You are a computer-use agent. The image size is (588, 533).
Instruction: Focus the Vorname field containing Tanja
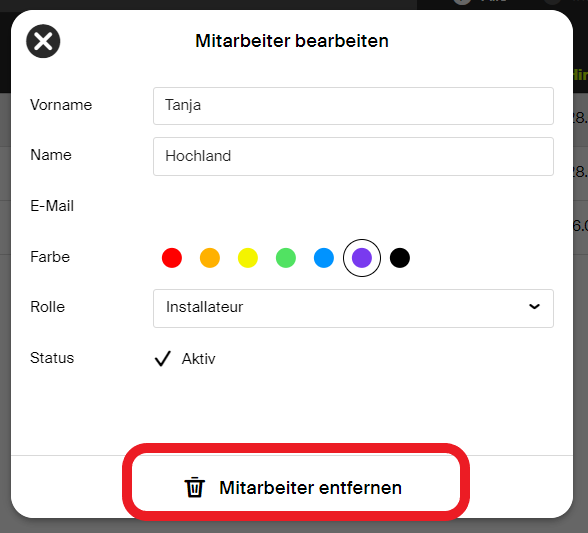pos(353,106)
